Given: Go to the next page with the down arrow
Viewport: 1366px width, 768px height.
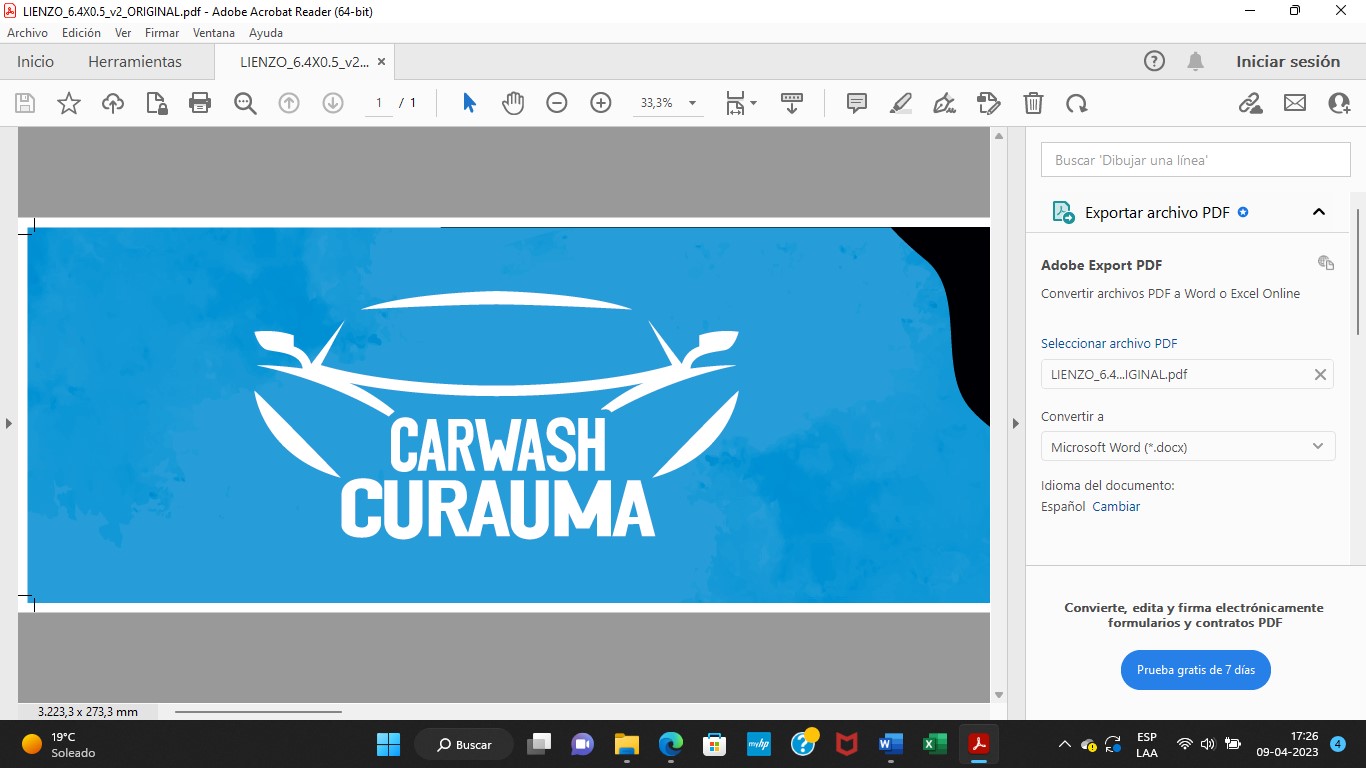Looking at the screenshot, I should coord(333,103).
